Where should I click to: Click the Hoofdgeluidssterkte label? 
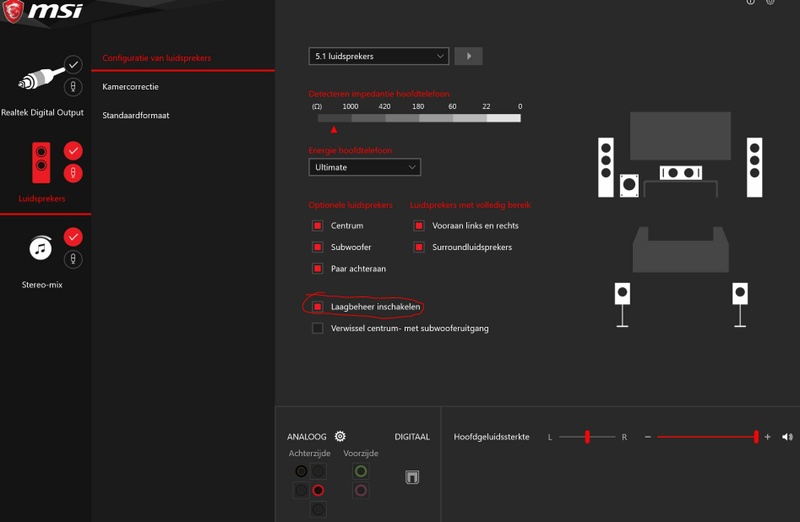(491, 437)
